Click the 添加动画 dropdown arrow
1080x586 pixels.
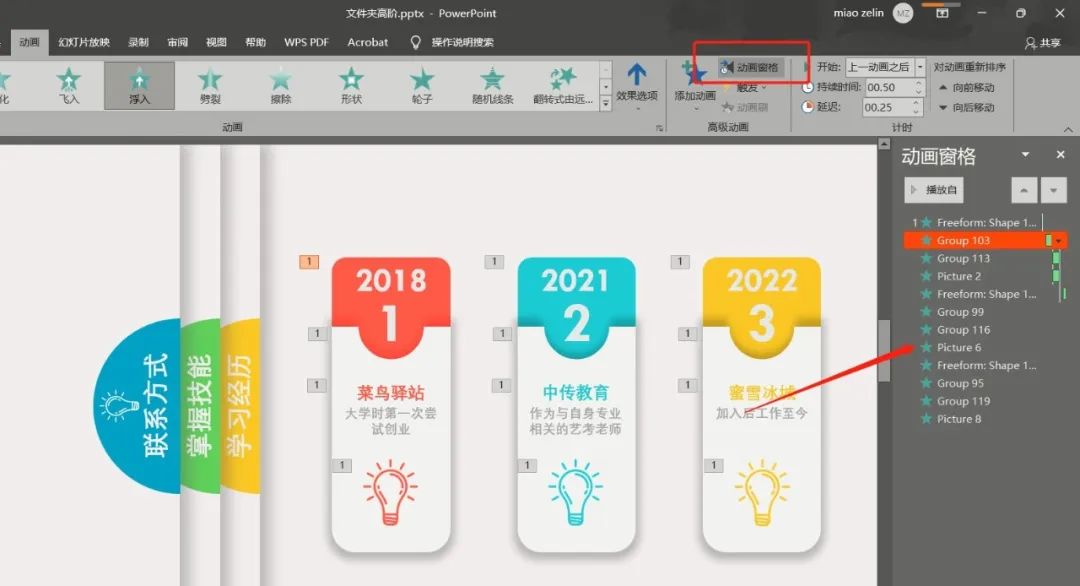pos(695,108)
